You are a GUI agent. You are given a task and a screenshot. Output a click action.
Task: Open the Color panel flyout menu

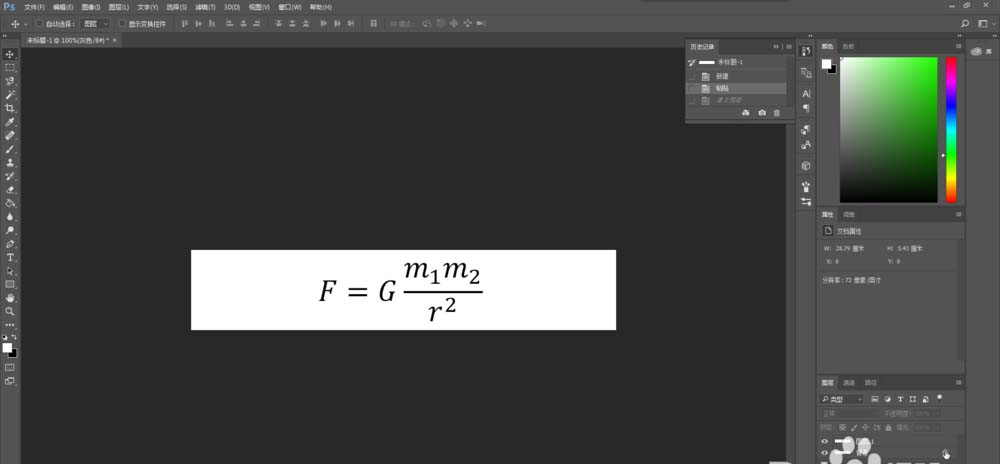click(x=959, y=47)
